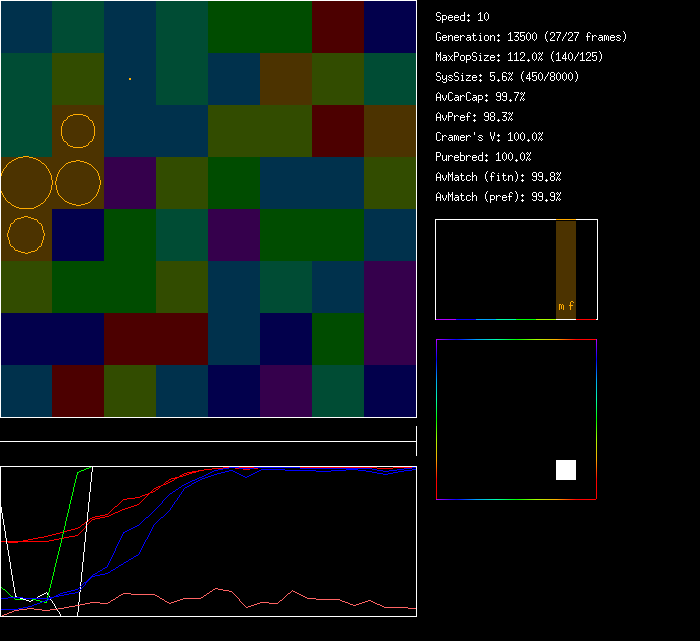Select the AvCarCap 99.7% value
The width and height of the screenshot is (700, 641).
(480, 97)
